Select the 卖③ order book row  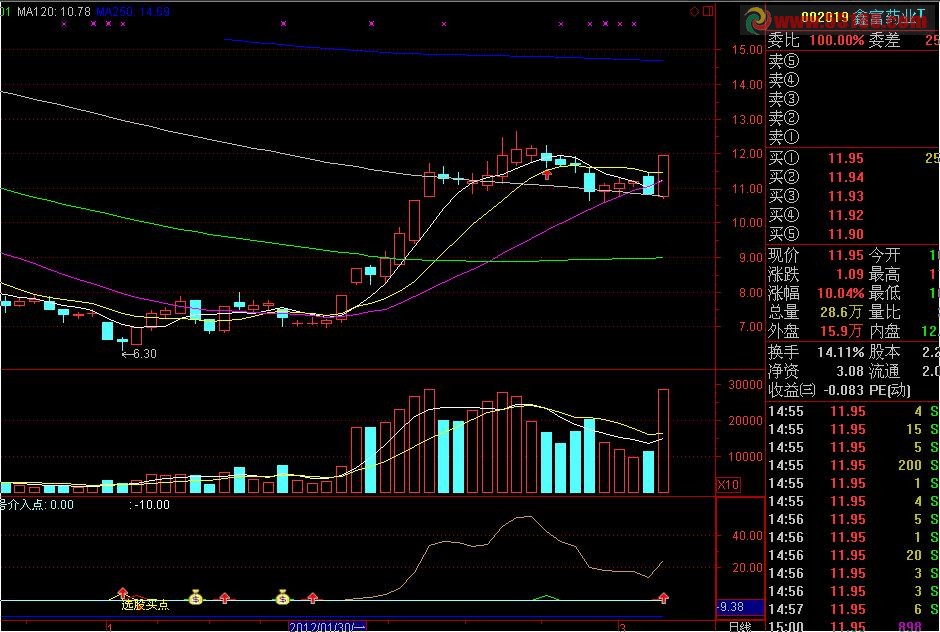(853, 99)
